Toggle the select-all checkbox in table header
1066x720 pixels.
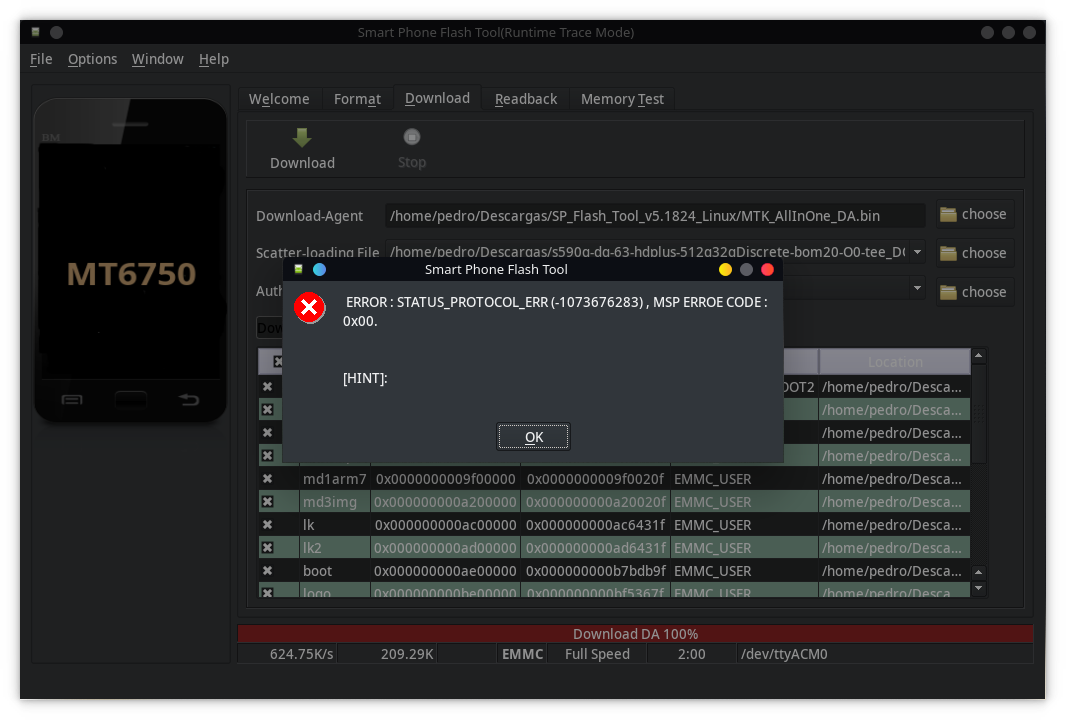(x=277, y=362)
